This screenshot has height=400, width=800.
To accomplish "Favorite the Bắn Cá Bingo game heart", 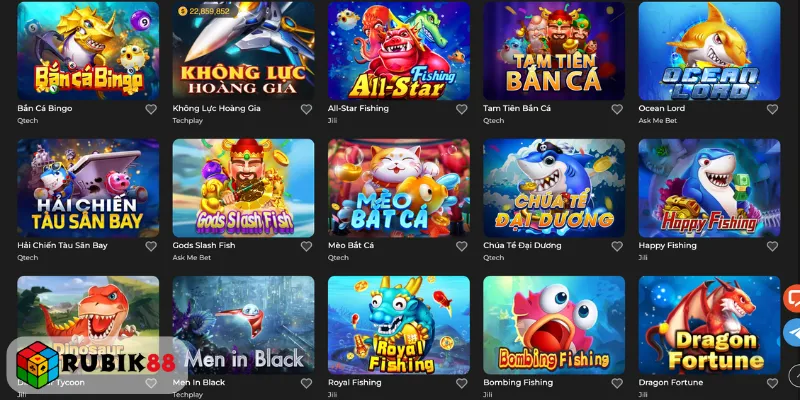I will 151,109.
